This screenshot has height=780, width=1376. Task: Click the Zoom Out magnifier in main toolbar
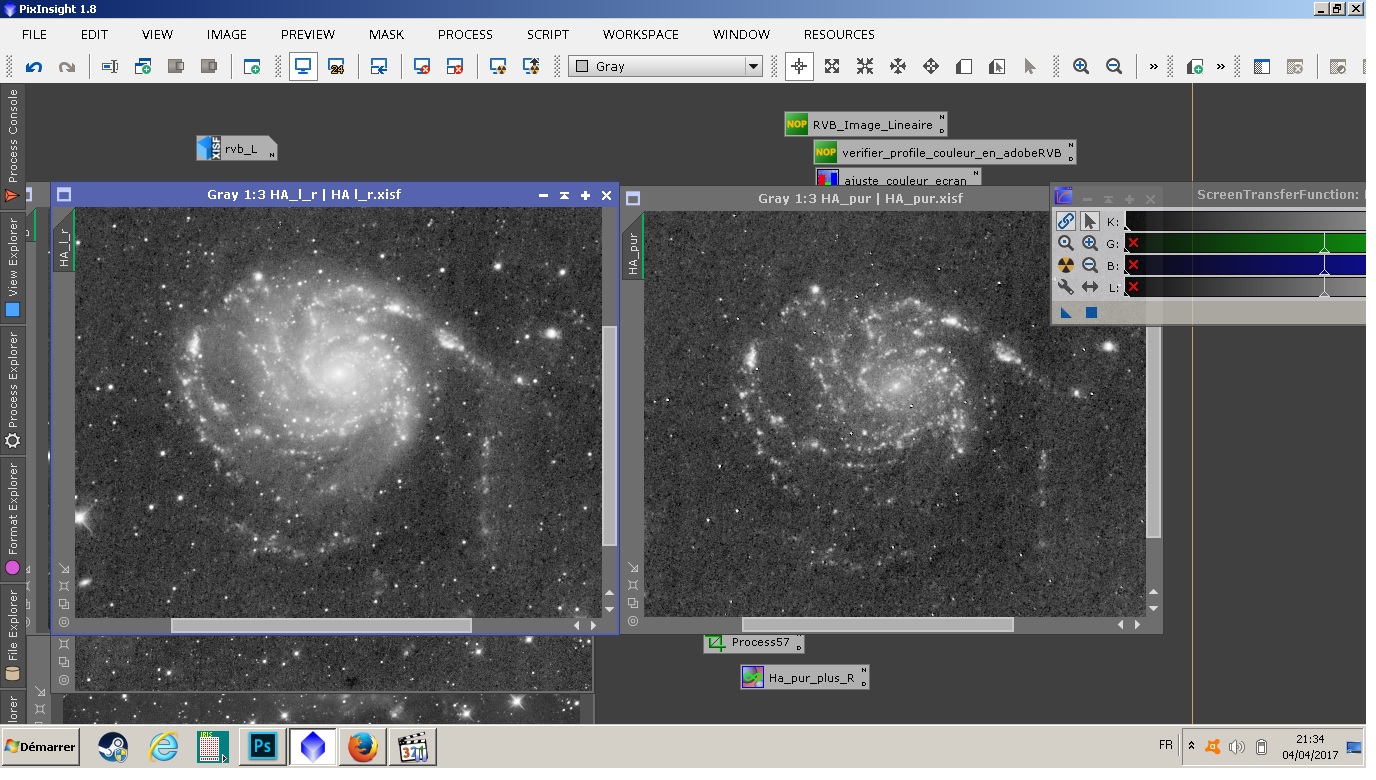(1114, 67)
